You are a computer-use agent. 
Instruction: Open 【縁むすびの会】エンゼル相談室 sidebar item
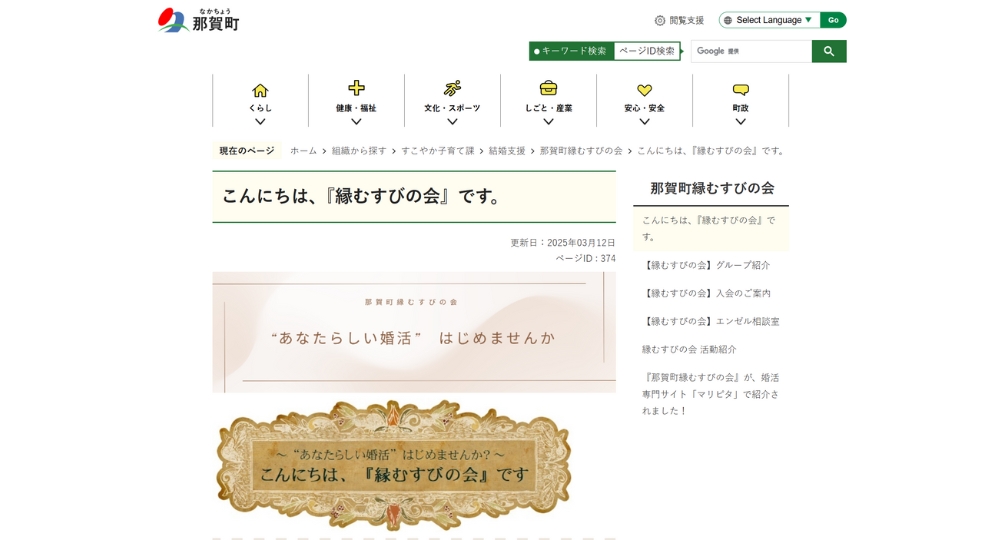click(710, 321)
